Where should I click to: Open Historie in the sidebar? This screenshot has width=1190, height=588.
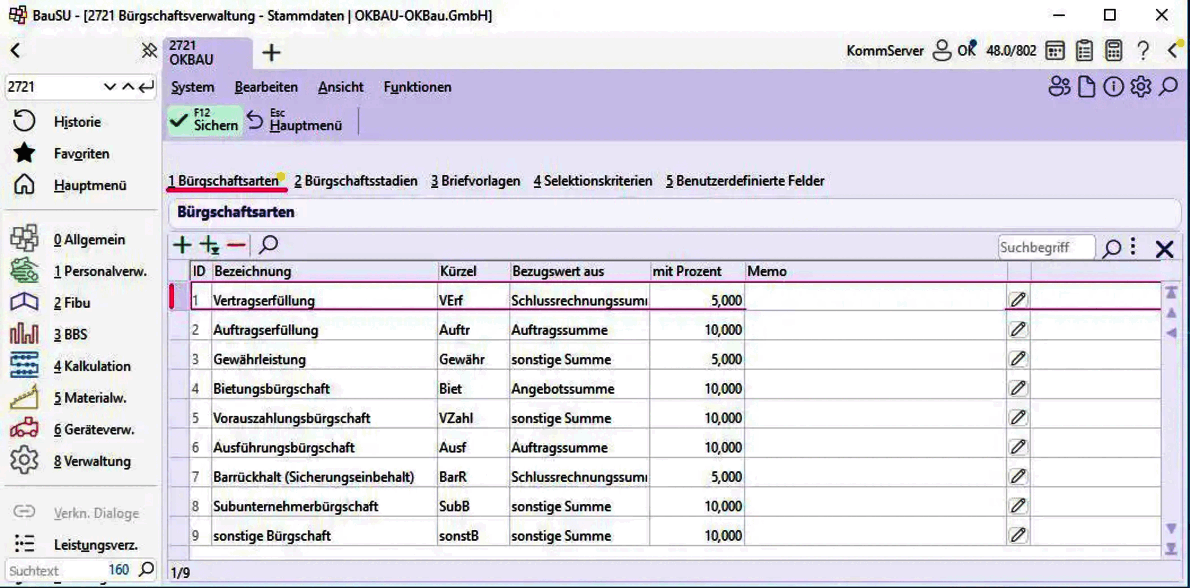coord(77,121)
